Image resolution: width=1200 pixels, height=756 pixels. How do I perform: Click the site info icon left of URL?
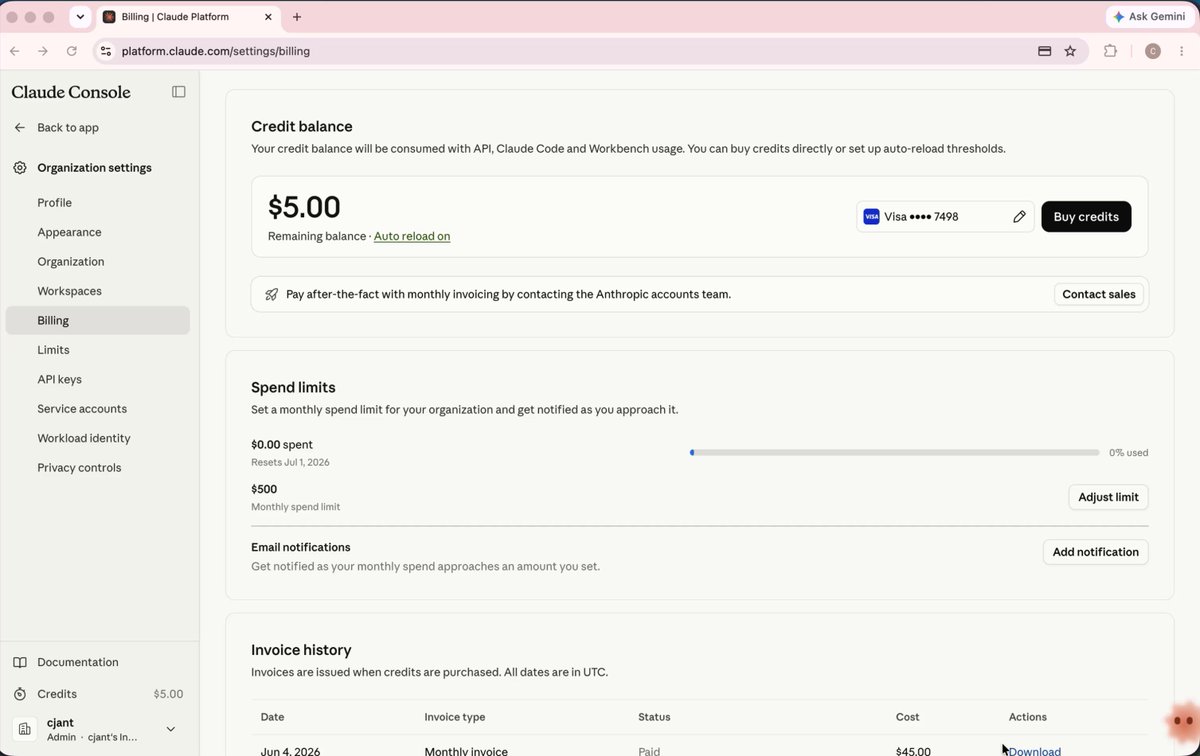pyautogui.click(x=106, y=51)
